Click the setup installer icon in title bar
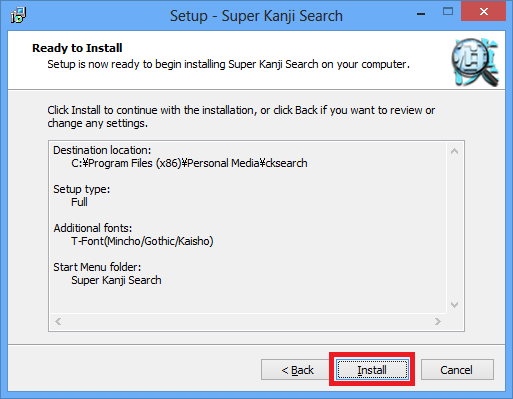 click(x=18, y=15)
